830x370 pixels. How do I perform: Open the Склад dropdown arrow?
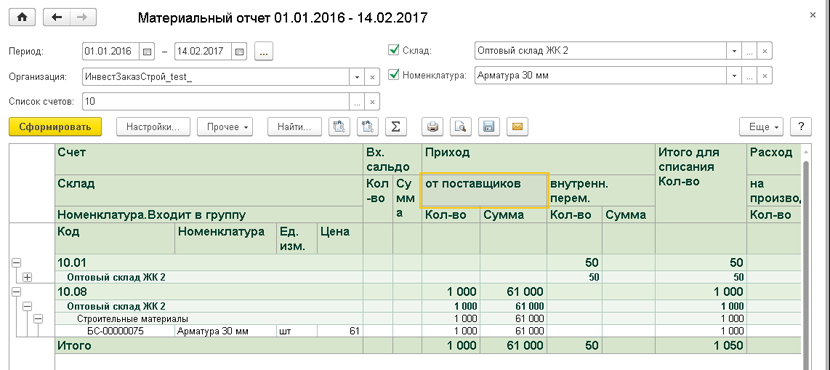click(x=735, y=51)
